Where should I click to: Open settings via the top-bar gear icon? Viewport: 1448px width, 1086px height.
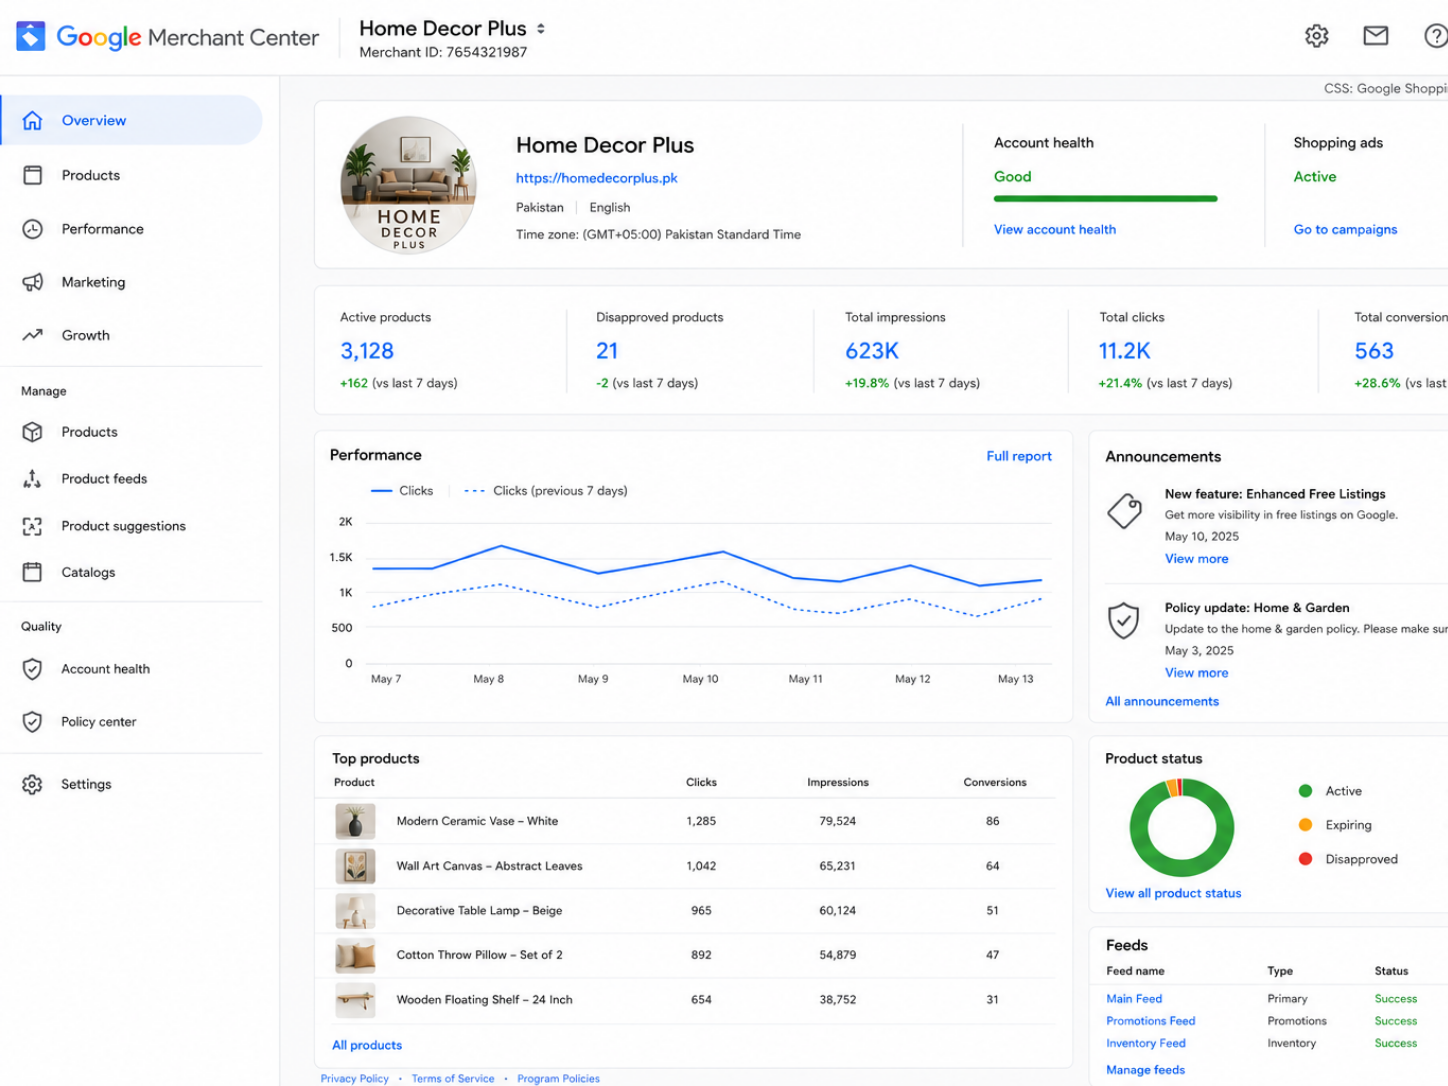[1317, 36]
